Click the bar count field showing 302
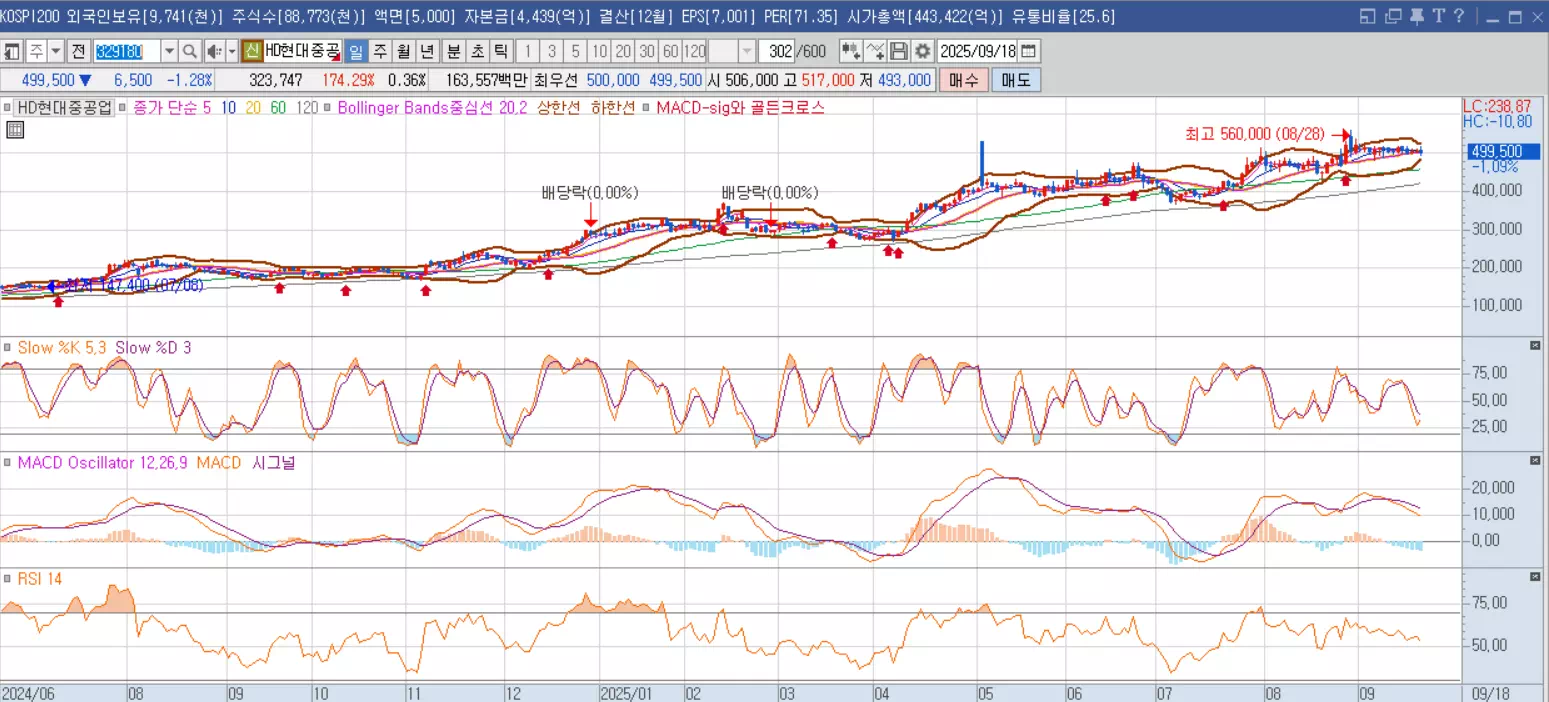 coord(777,51)
